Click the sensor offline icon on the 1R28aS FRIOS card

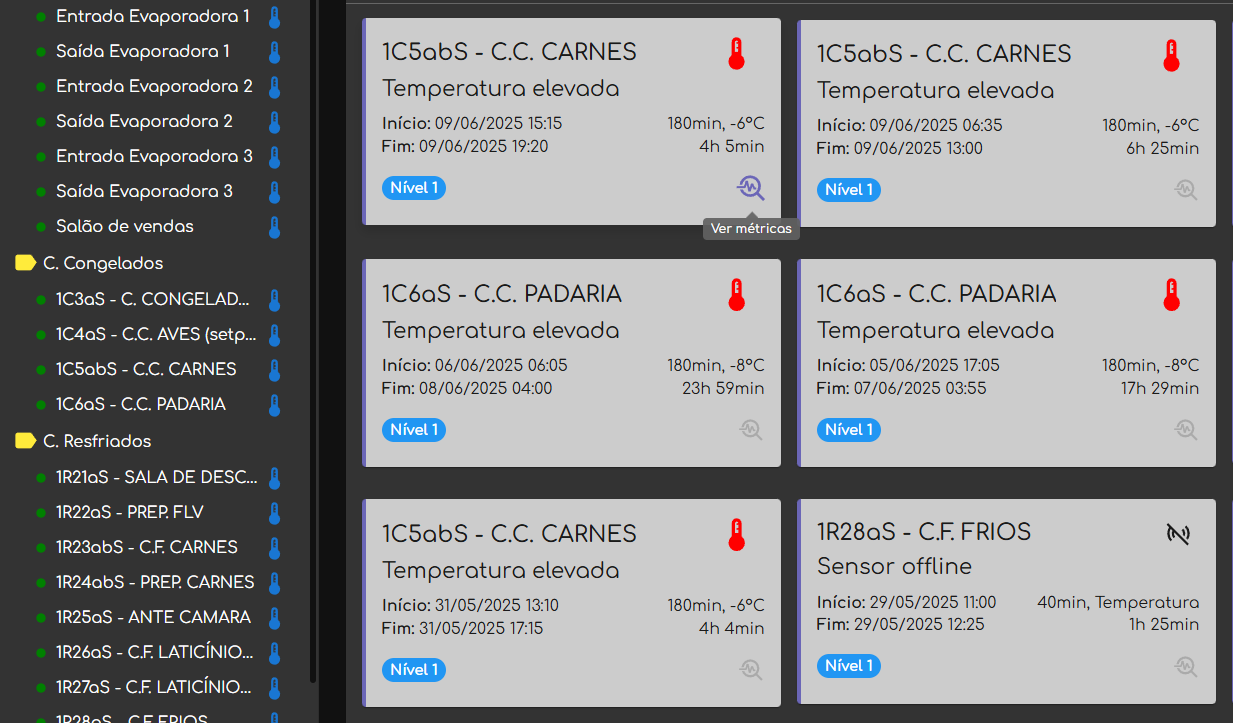point(1178,534)
